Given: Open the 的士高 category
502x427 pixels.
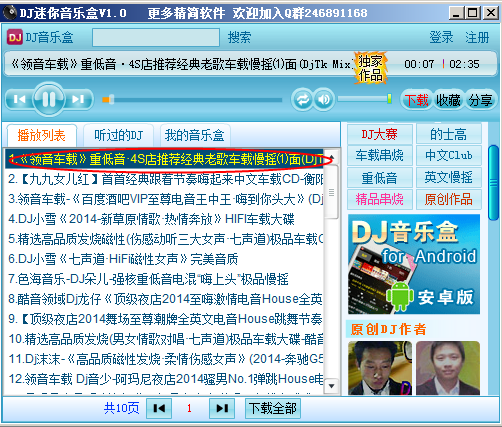Looking at the screenshot, I should click(449, 134).
